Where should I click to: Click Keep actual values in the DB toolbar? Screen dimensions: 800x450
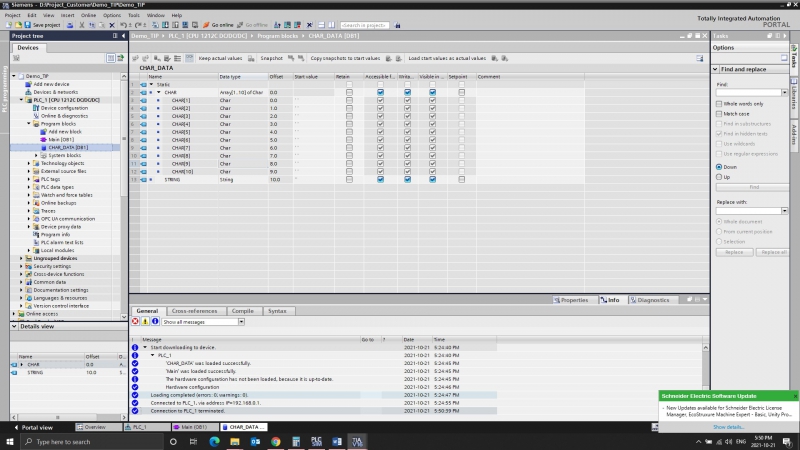click(220, 58)
